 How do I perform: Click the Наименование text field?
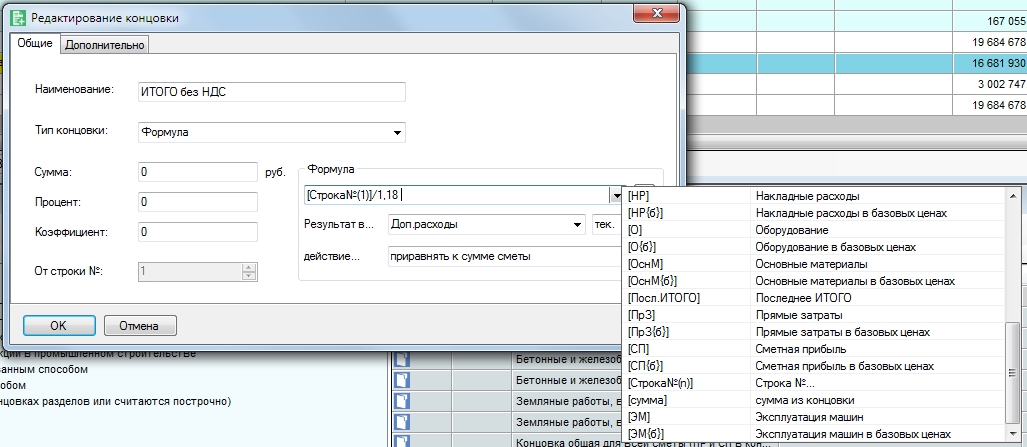click(x=273, y=91)
